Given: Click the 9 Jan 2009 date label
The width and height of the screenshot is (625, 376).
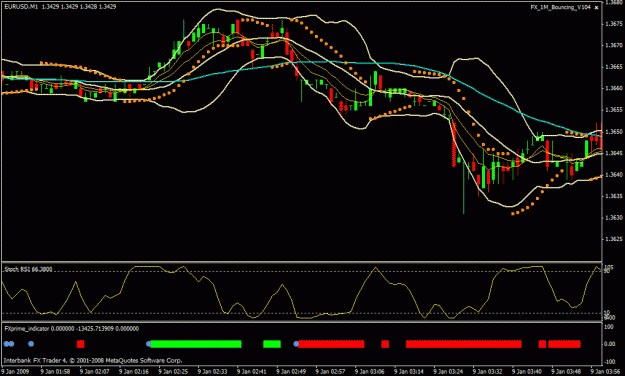Looking at the screenshot, I should coord(16,372).
